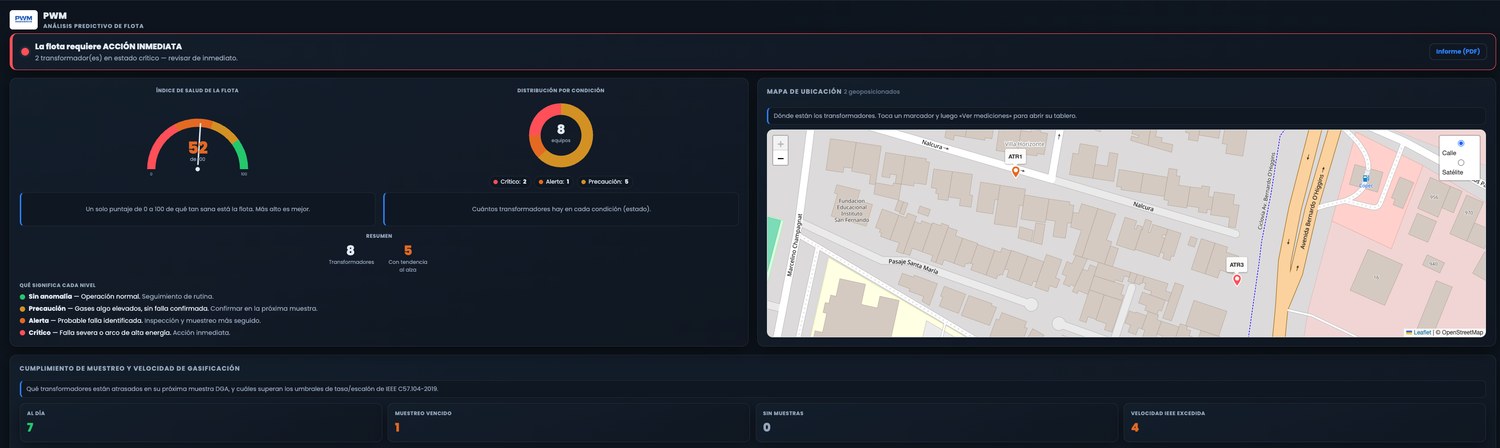Click the Alerta: 1 legend item
Viewport: 1500px width, 448px height.
(x=554, y=182)
